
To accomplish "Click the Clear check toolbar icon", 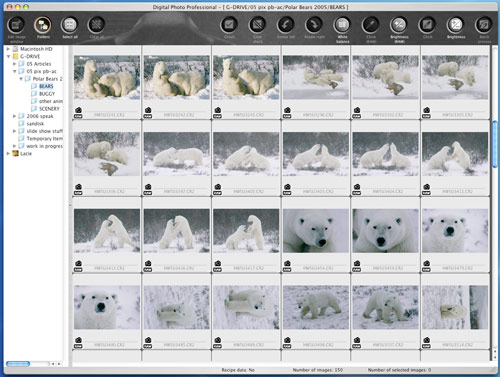I will pos(257,25).
